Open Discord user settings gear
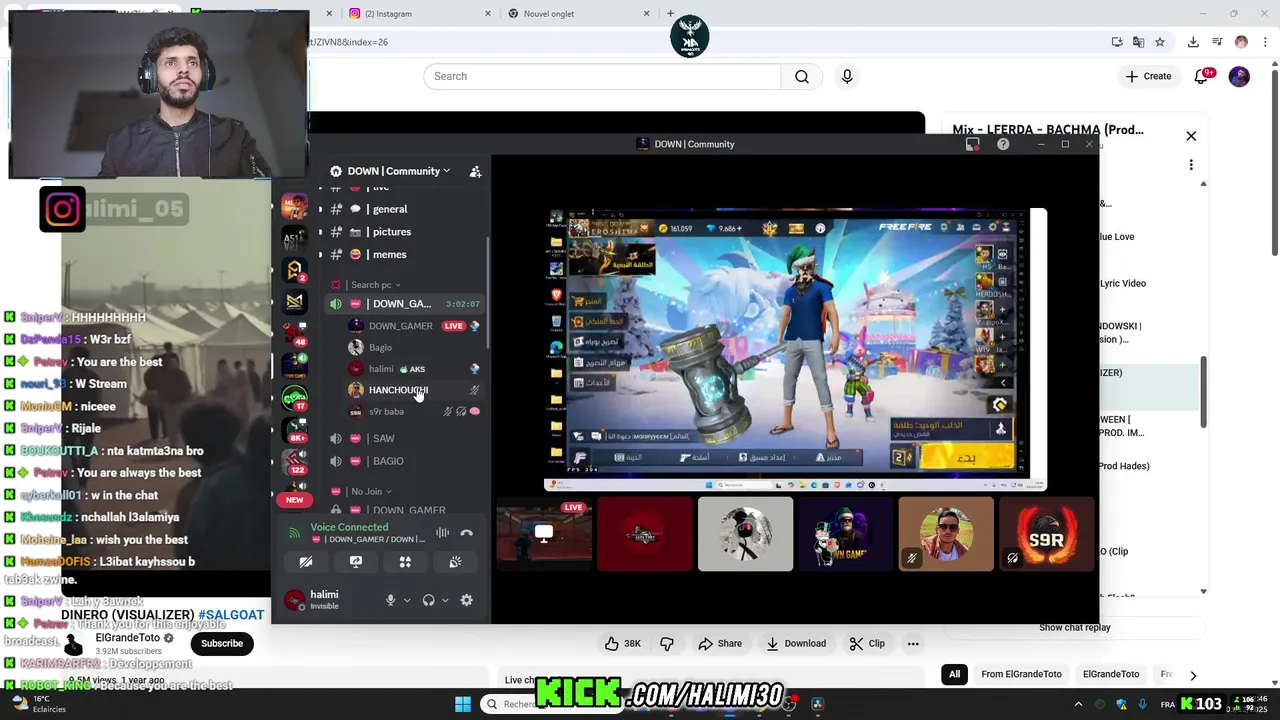The width and height of the screenshot is (1280, 720). click(466, 600)
